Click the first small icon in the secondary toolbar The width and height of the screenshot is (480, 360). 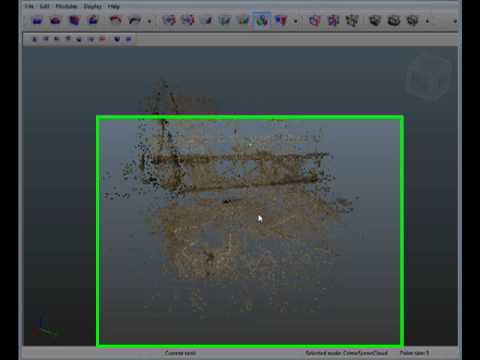pyautogui.click(x=34, y=39)
